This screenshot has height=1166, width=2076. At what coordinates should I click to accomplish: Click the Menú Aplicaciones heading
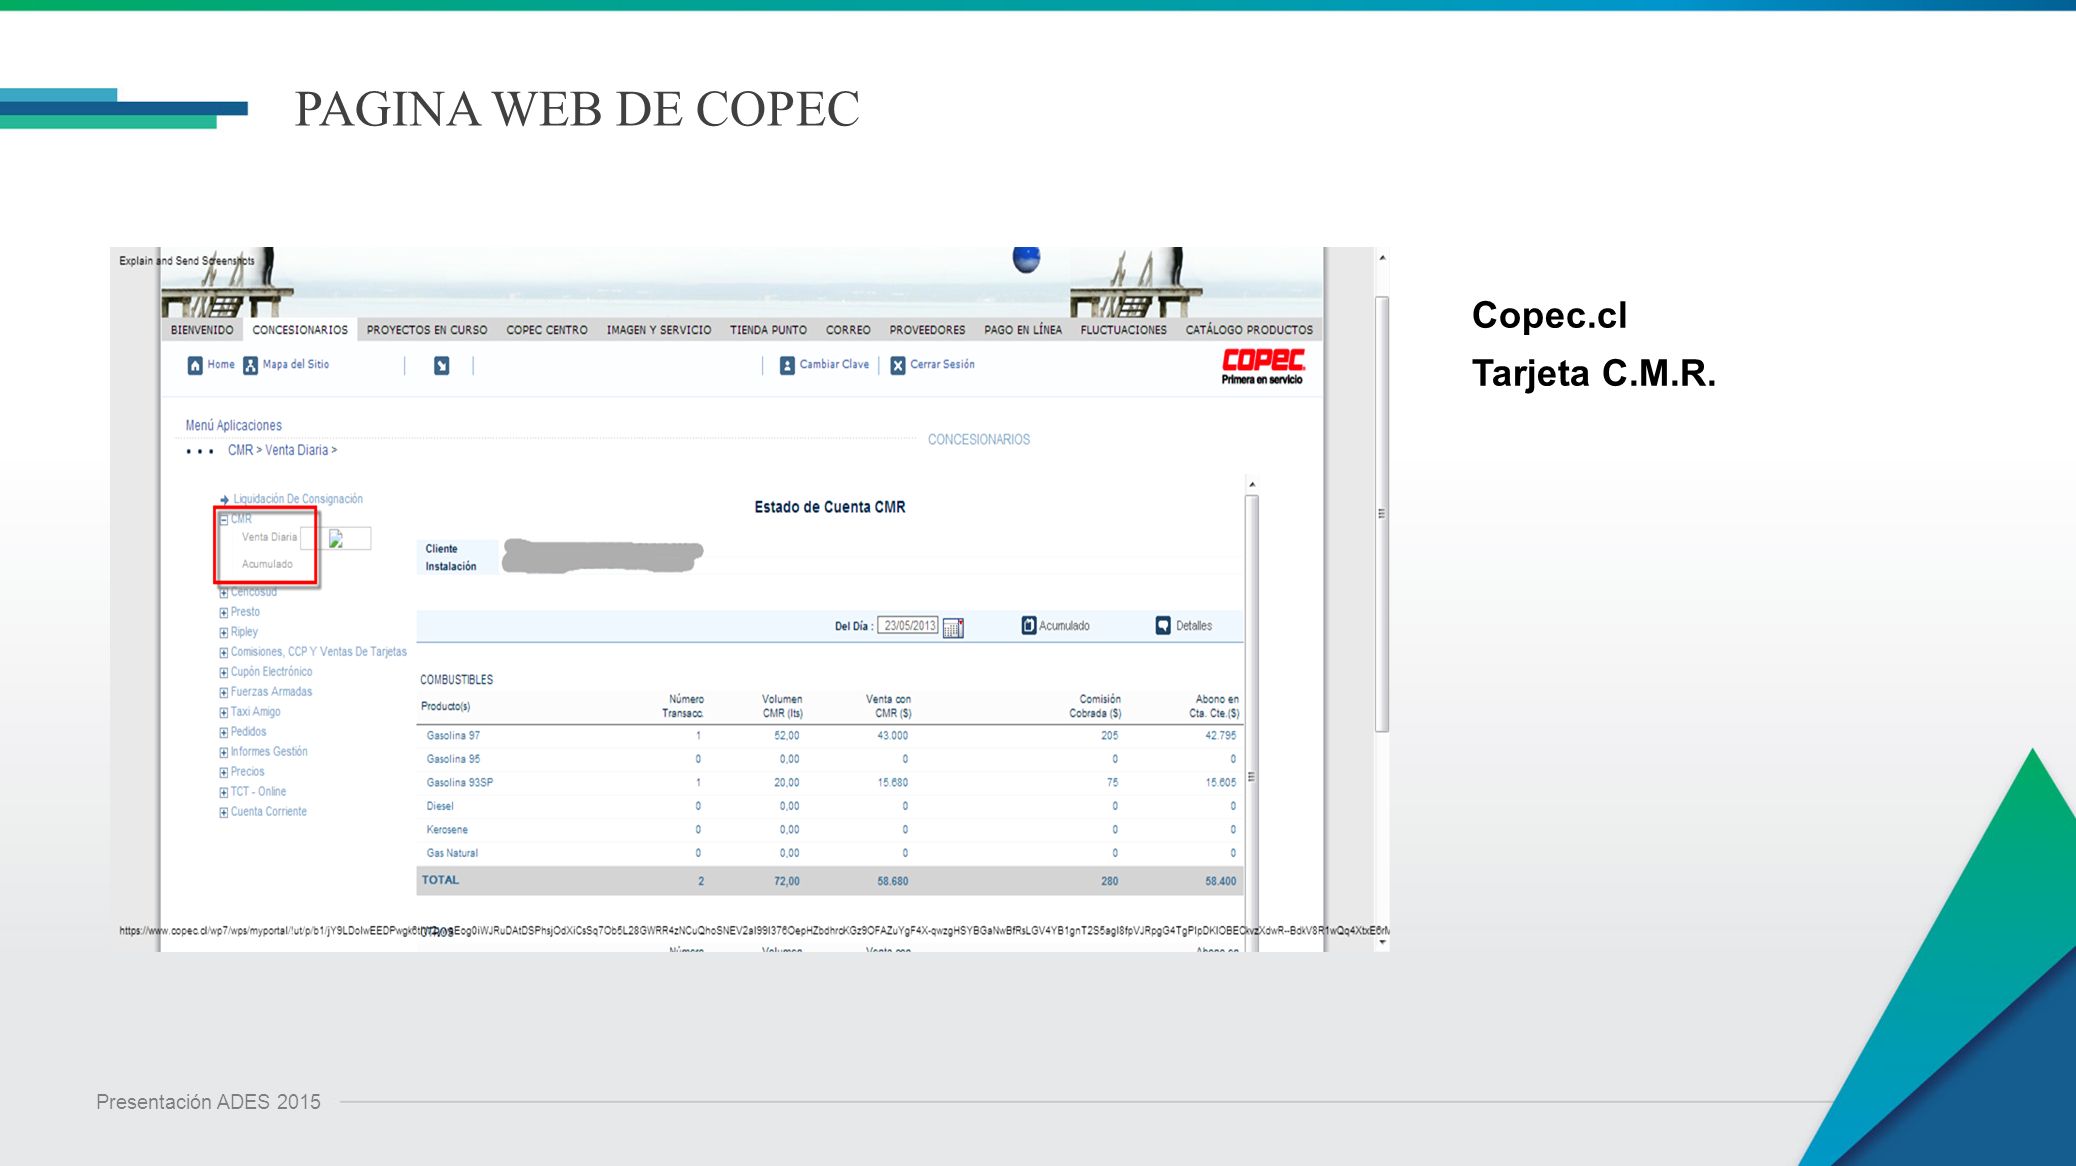[233, 425]
